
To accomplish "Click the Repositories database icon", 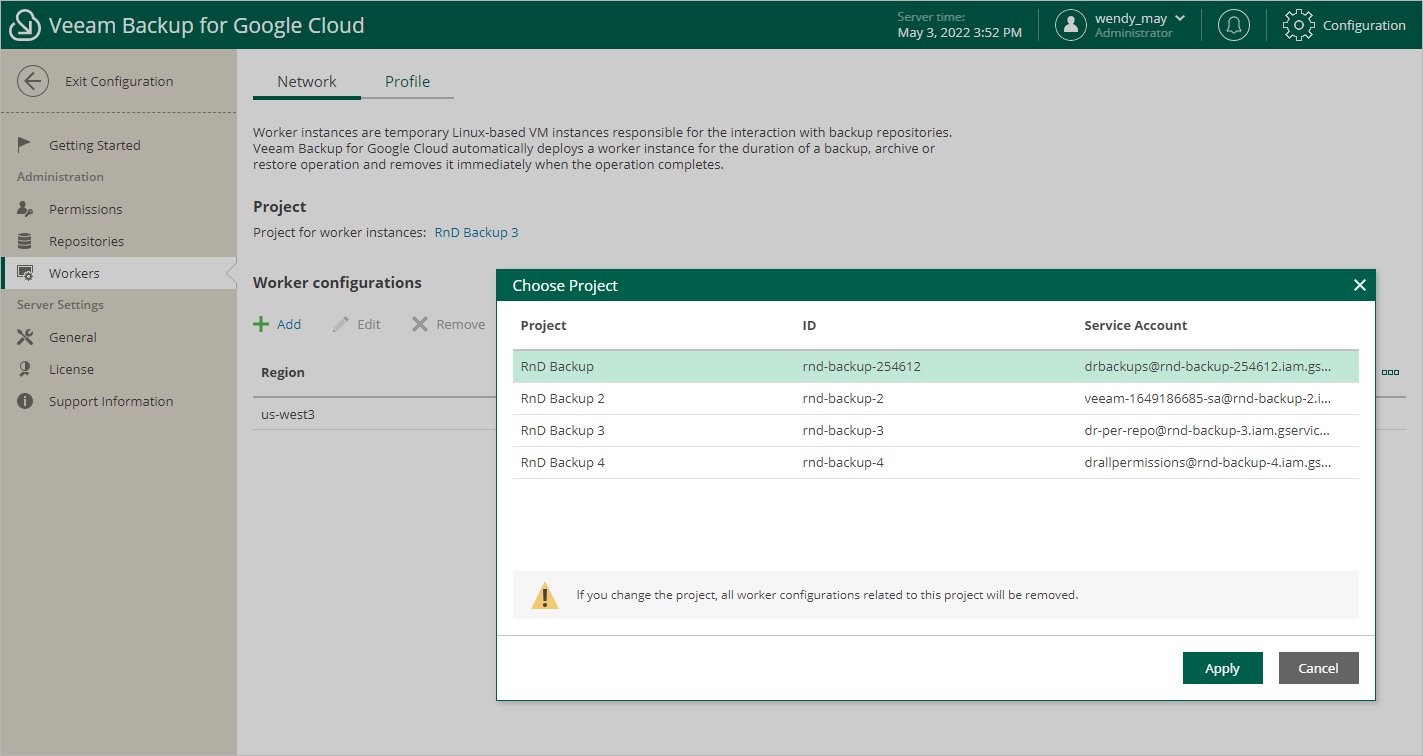I will pyautogui.click(x=26, y=241).
